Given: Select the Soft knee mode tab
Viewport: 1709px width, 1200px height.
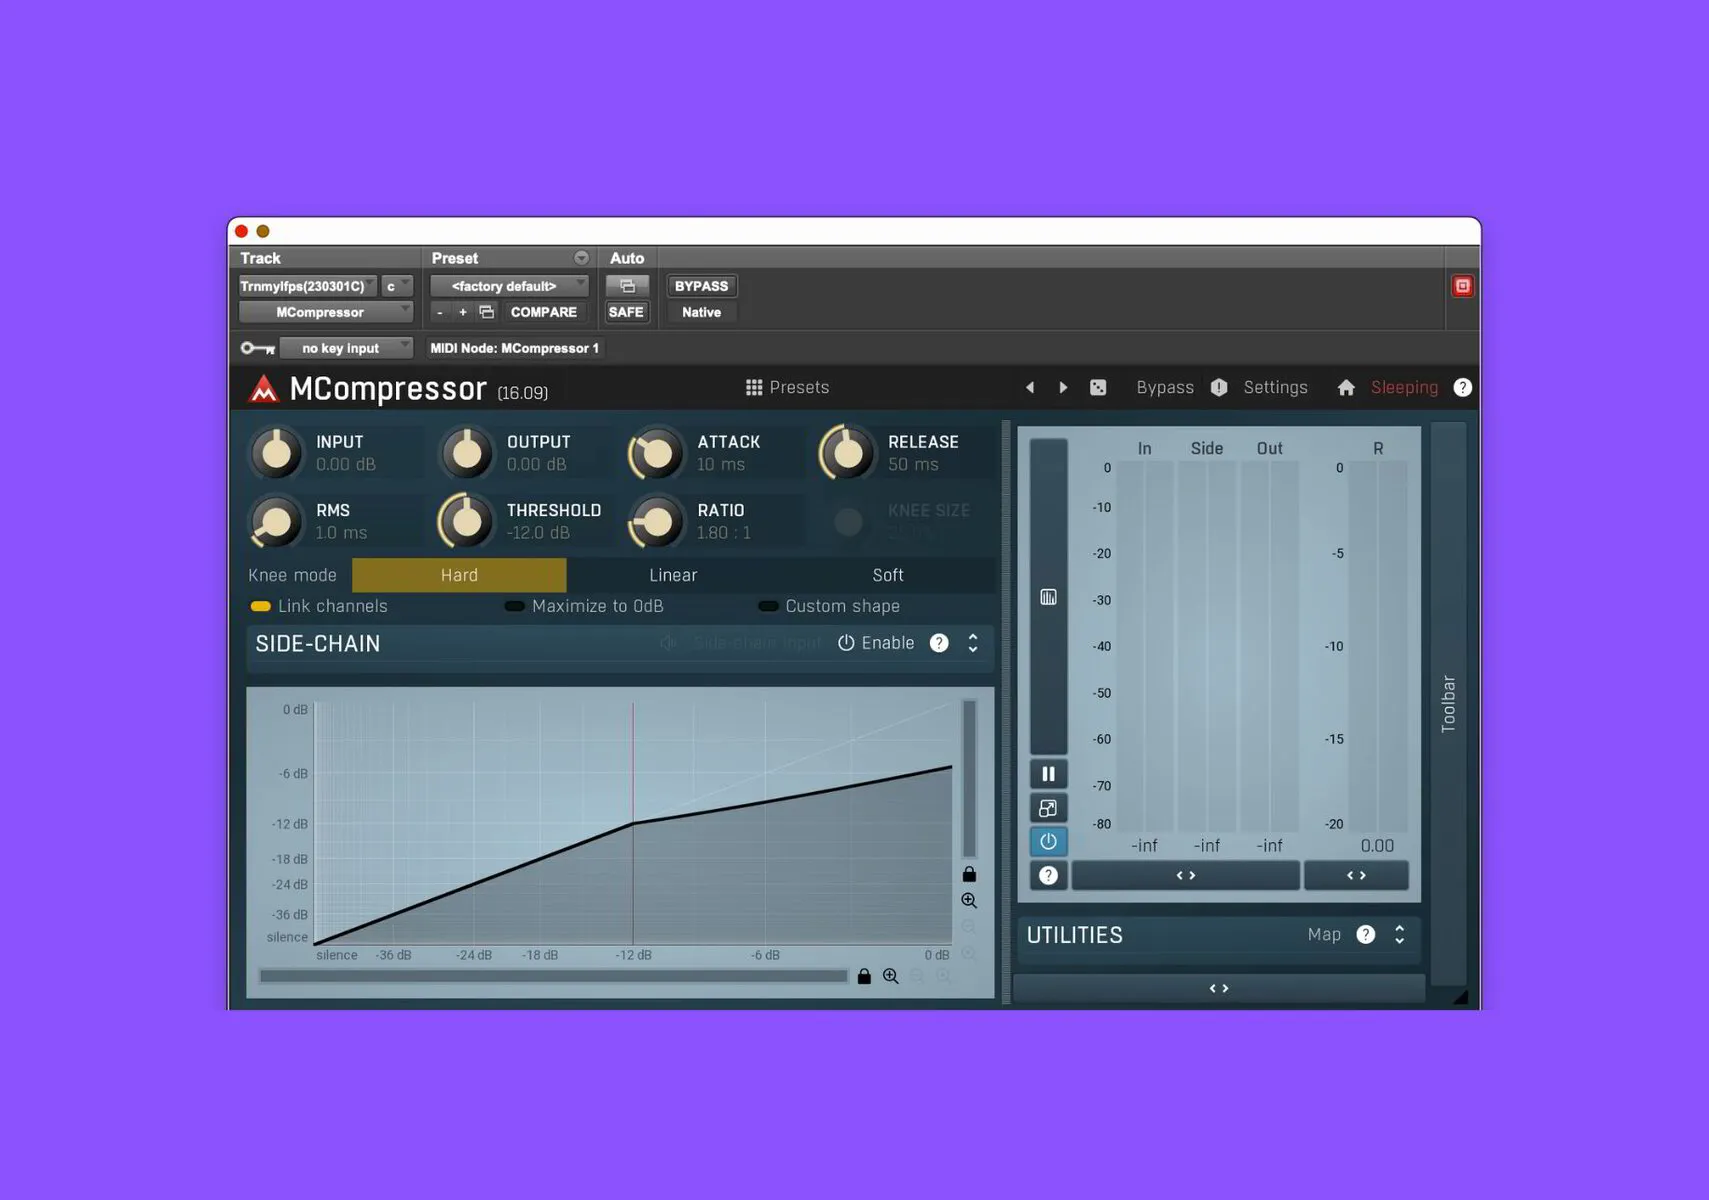Looking at the screenshot, I should tap(887, 575).
